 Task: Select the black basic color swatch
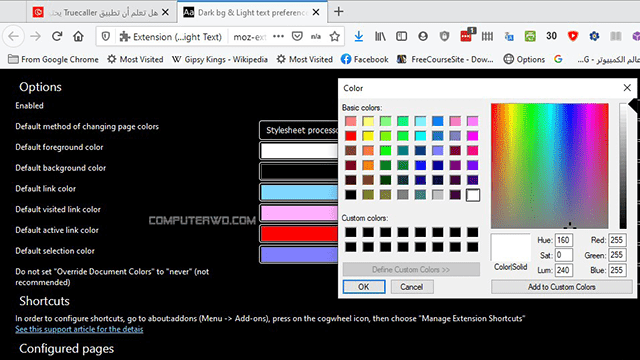coord(351,195)
